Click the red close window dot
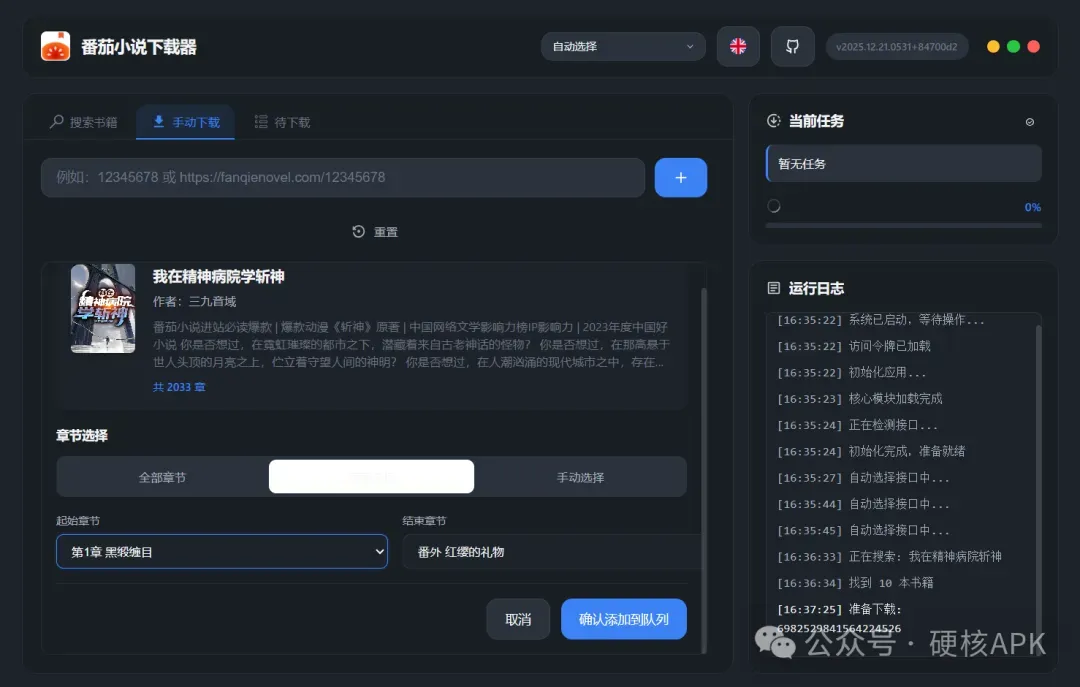1080x687 pixels. coord(1033,46)
